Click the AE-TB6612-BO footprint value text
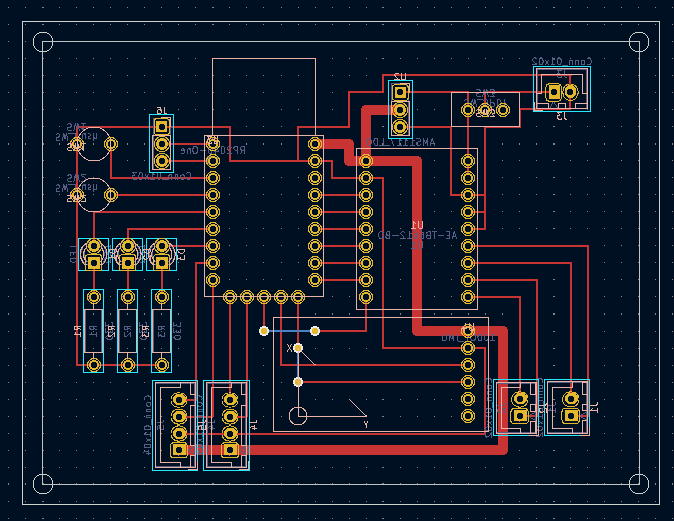Viewport: 674px width, 521px height. pyautogui.click(x=417, y=235)
